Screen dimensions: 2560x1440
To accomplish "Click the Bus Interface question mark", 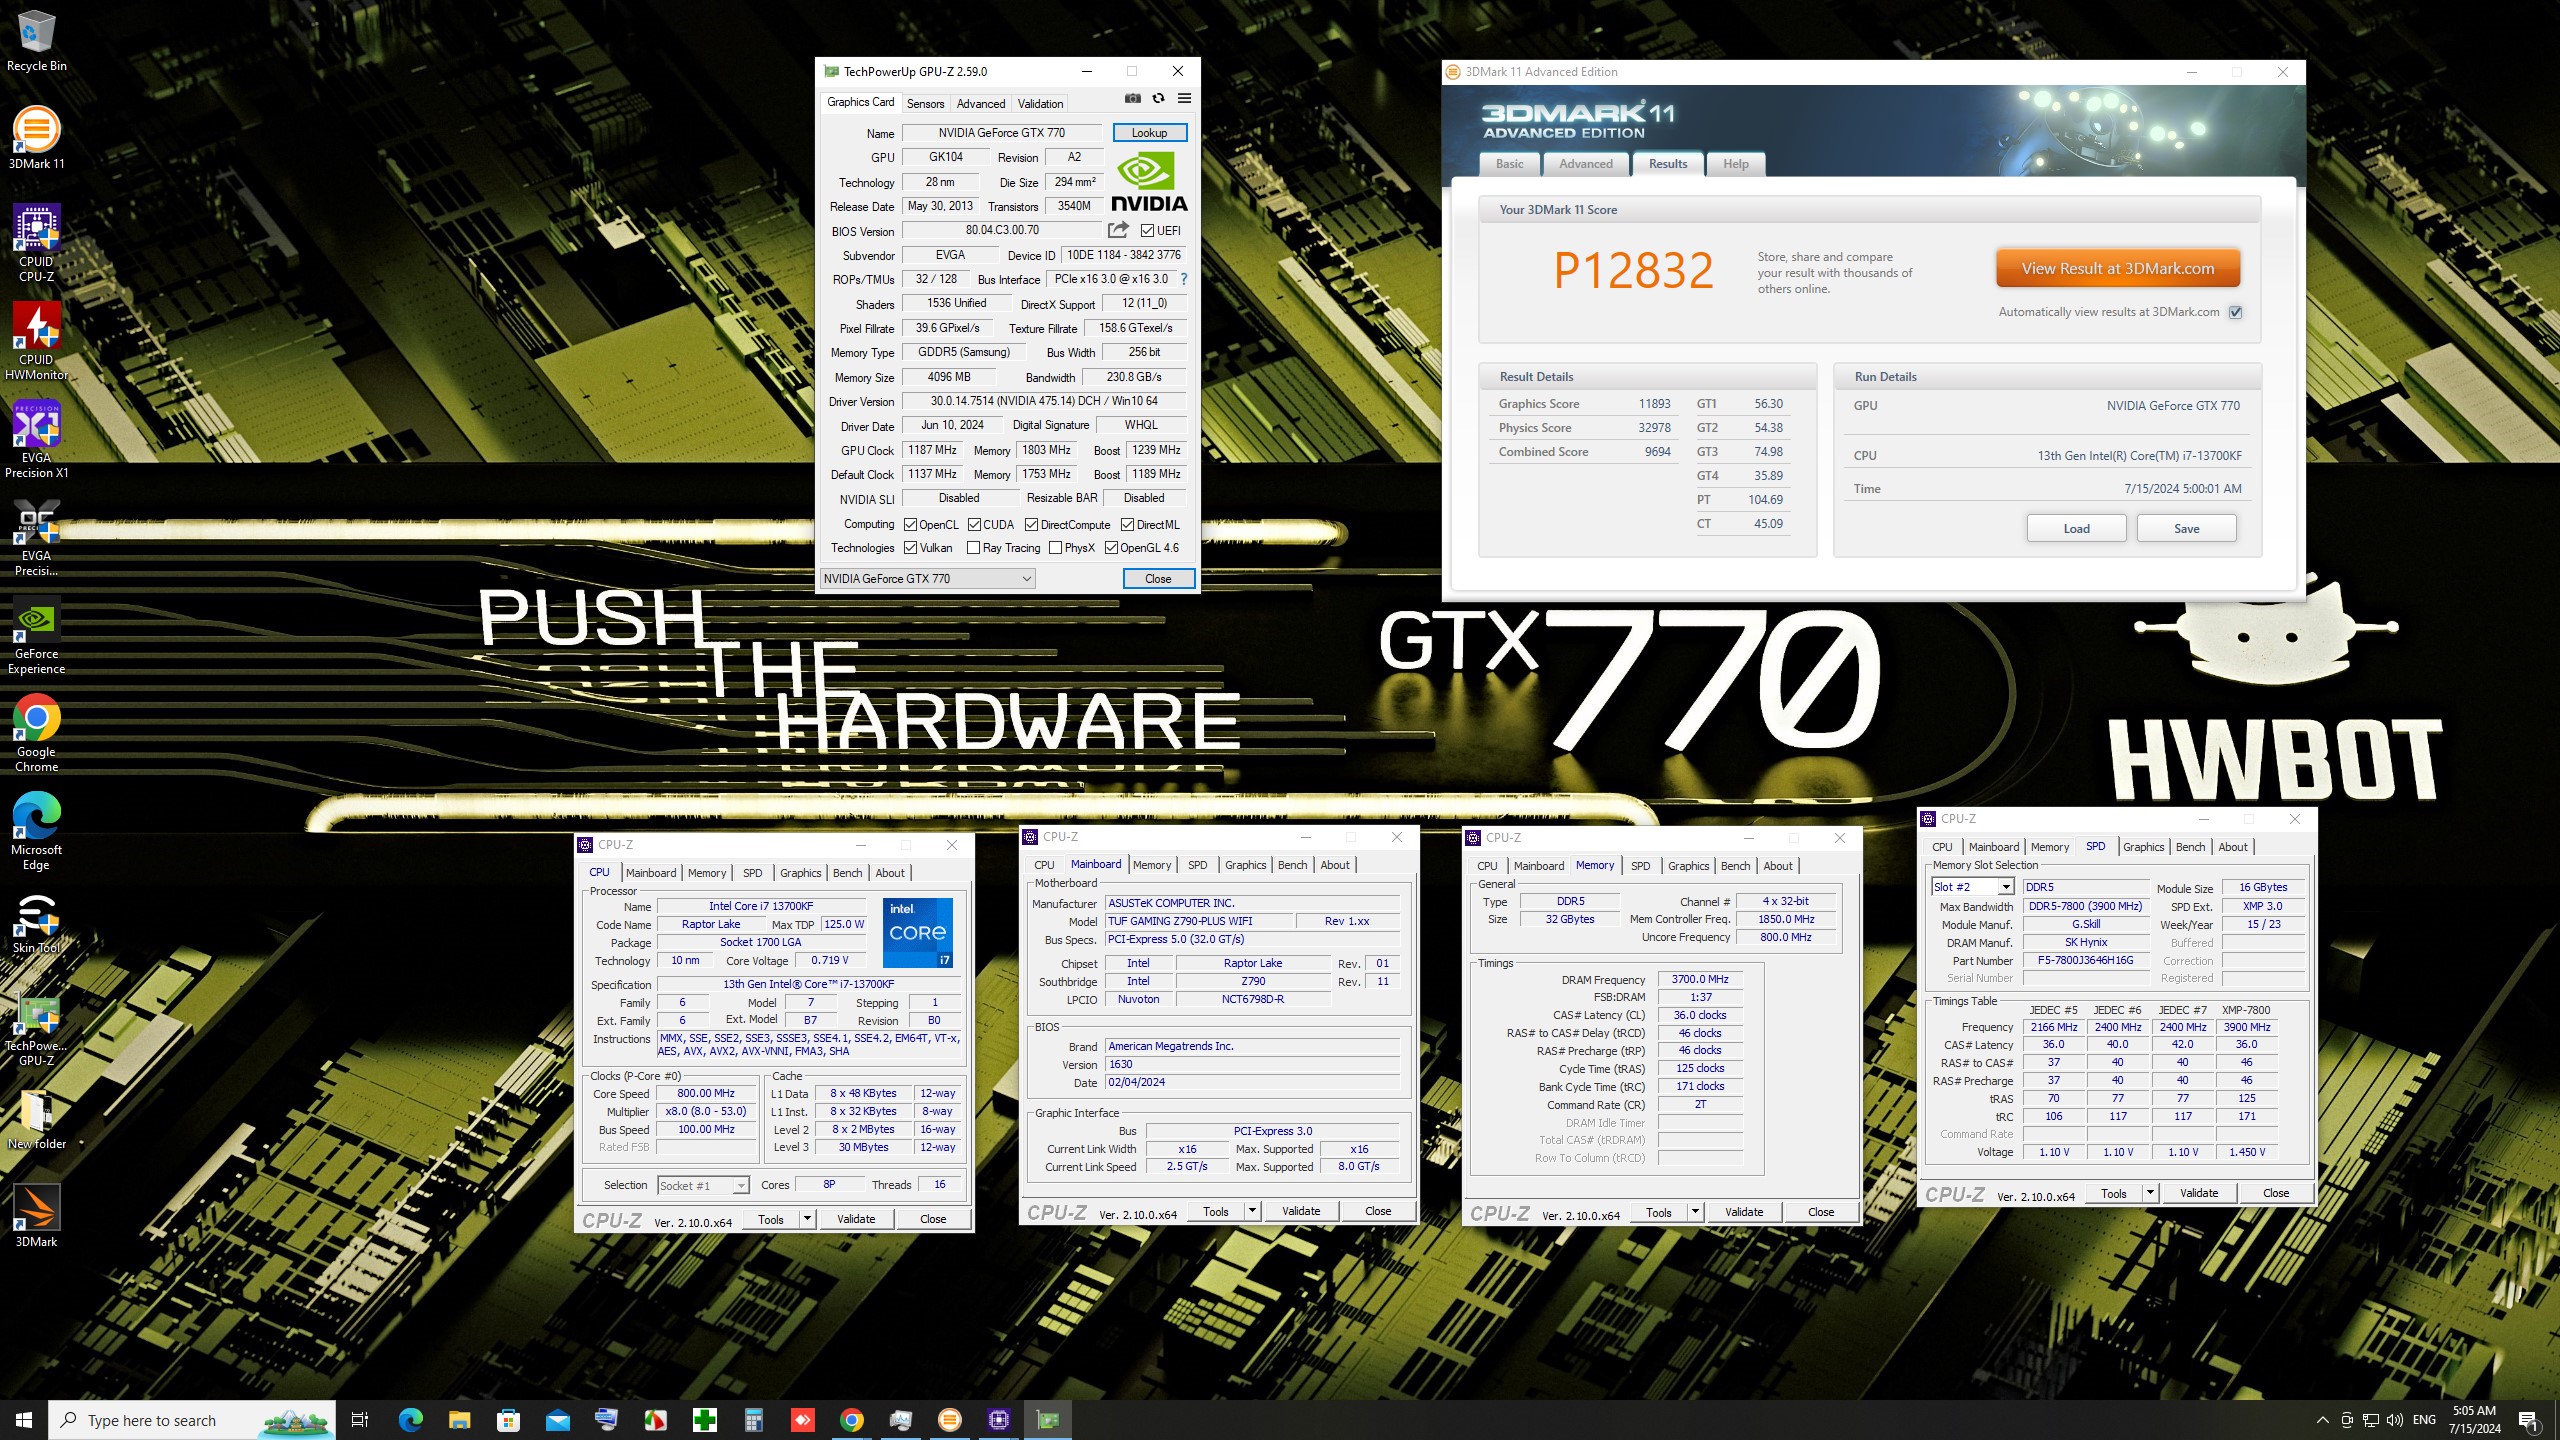I will tap(1184, 279).
